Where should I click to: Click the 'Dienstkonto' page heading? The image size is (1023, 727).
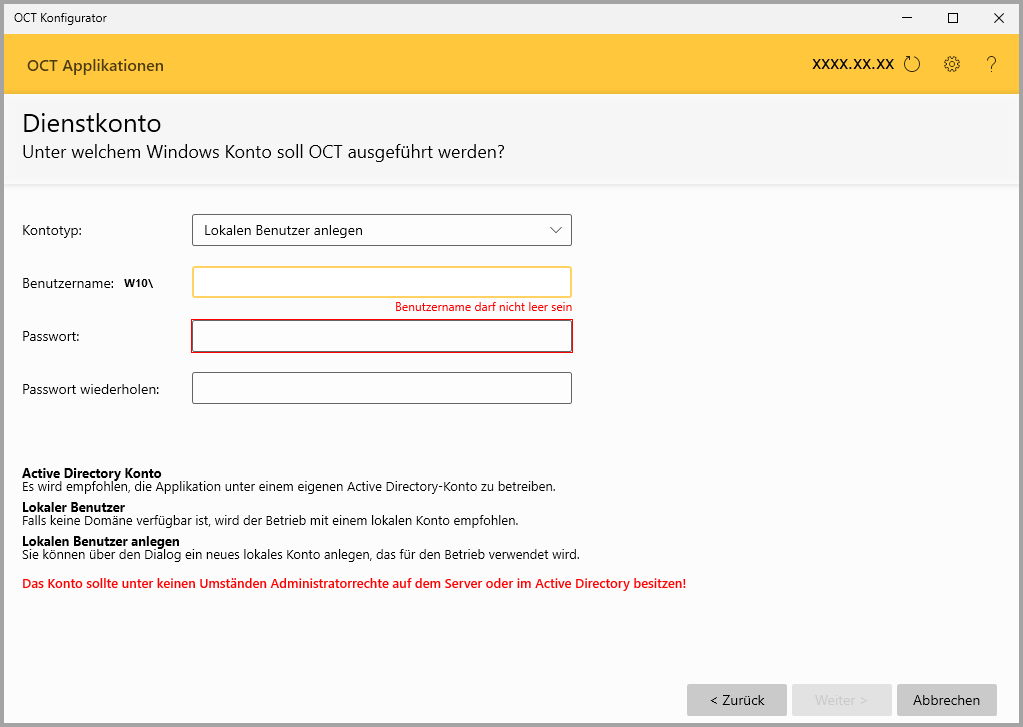pyautogui.click(x=91, y=124)
